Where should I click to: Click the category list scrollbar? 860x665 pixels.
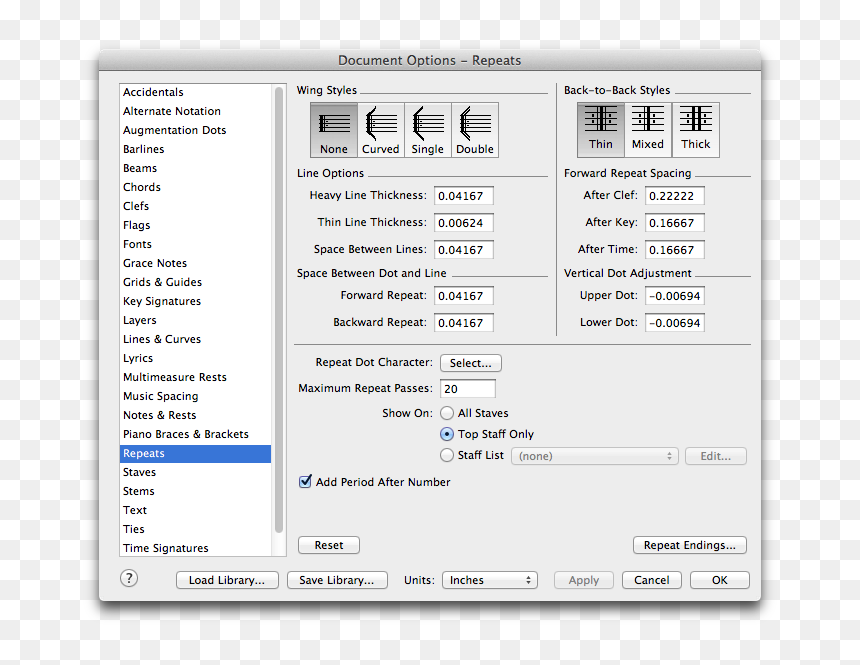click(279, 310)
